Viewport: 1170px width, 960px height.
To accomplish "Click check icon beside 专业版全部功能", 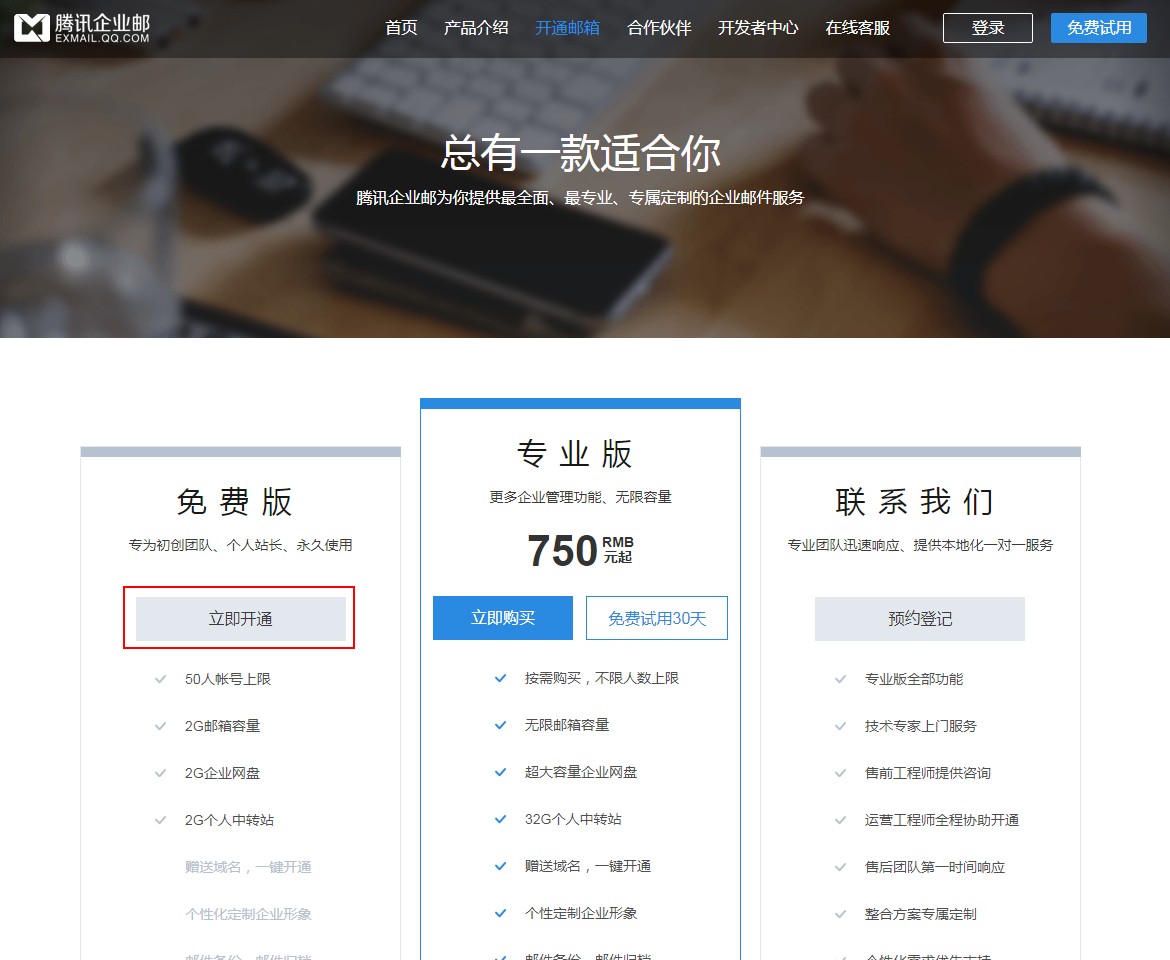I will coord(840,679).
